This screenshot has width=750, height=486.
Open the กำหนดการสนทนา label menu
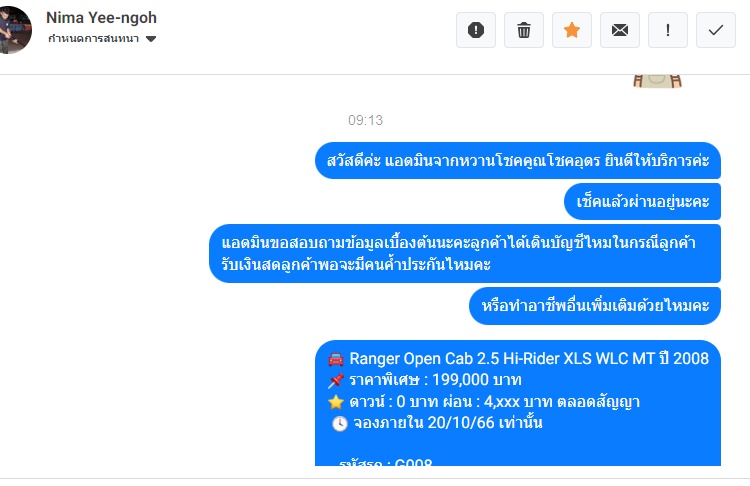click(93, 39)
